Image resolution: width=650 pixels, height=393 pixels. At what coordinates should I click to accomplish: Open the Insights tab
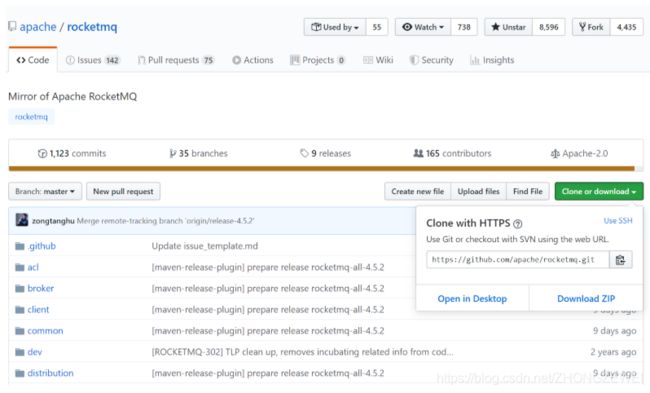pos(492,60)
